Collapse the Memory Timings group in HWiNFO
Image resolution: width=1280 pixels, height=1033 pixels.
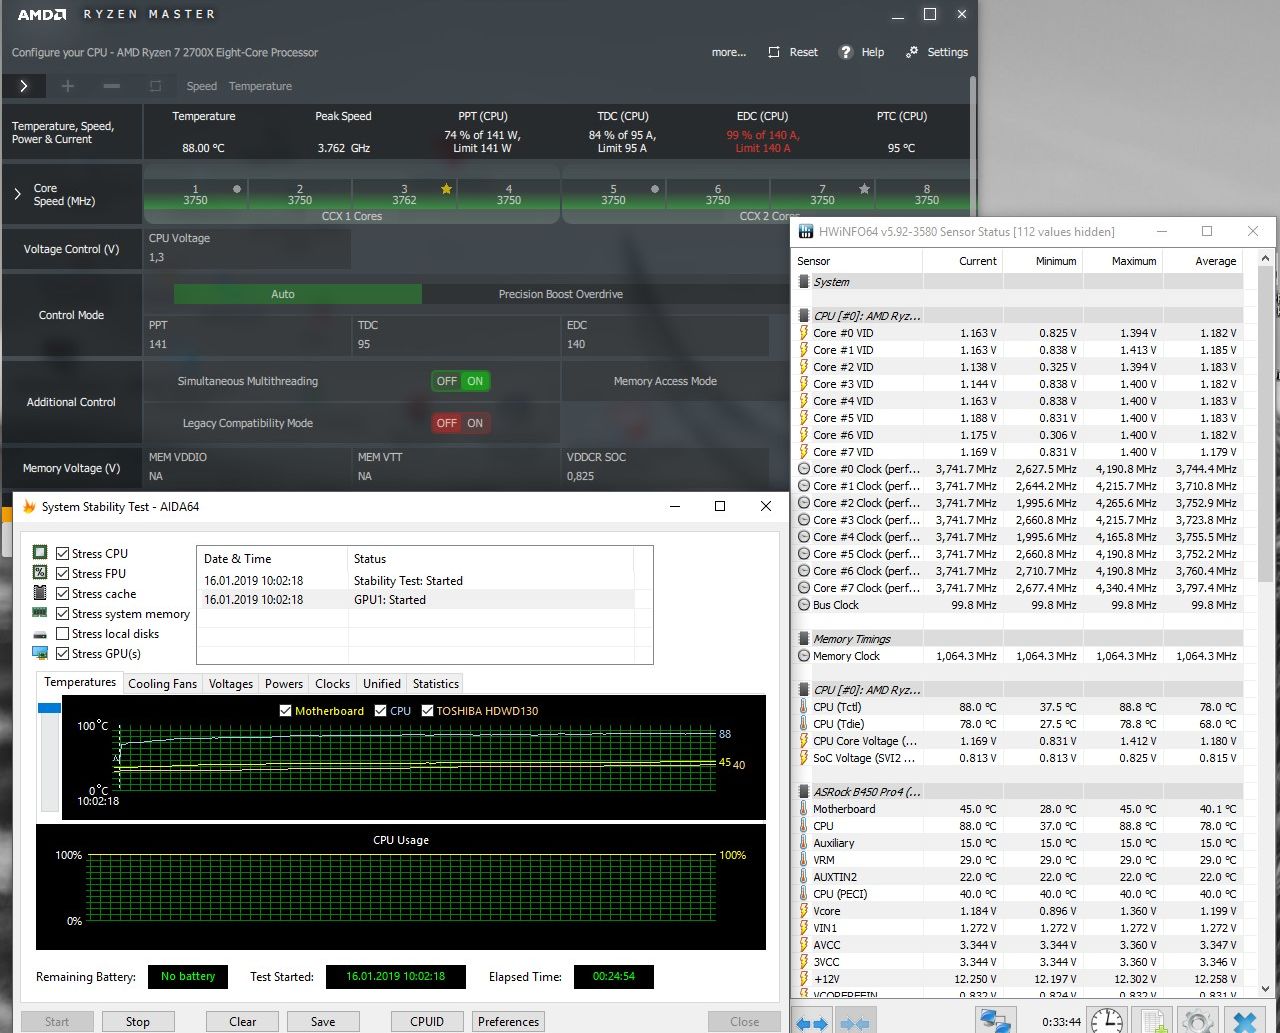coord(804,639)
